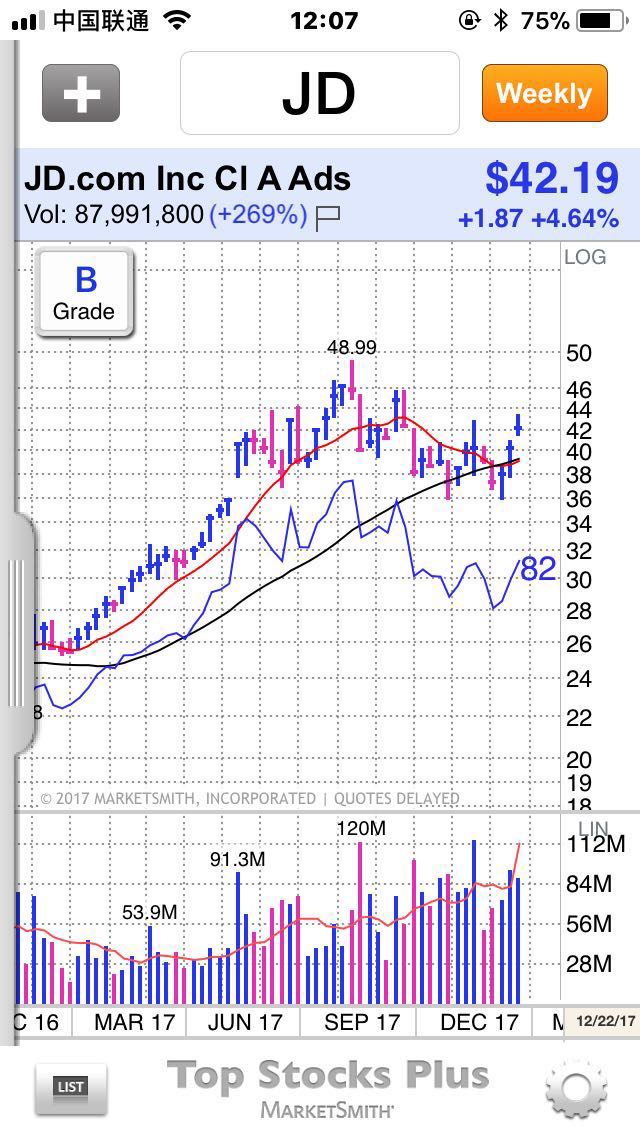Tap the JD.com Inc Cl A Ads title
This screenshot has width=640, height=1136.
click(x=188, y=178)
